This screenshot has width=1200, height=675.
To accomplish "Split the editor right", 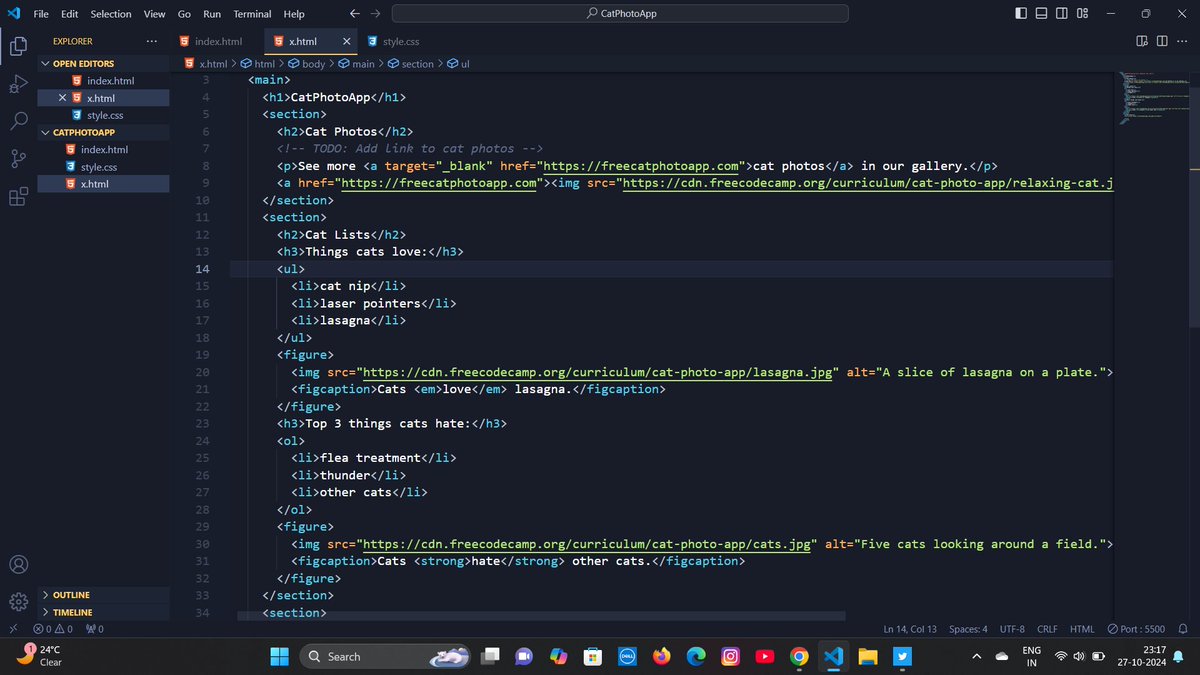I will click(x=1162, y=41).
